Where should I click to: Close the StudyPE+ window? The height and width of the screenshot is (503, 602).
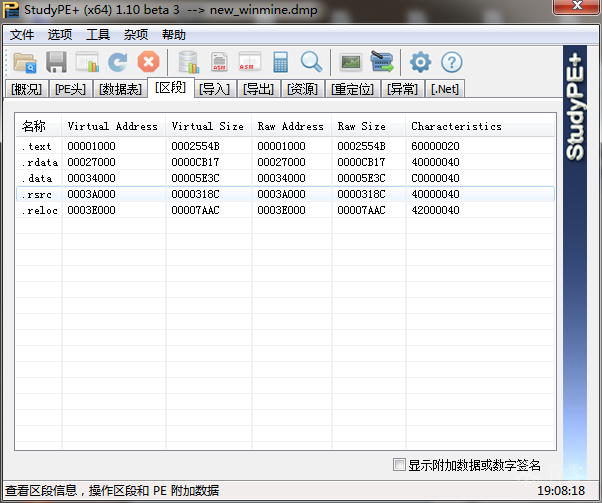[x=577, y=5]
